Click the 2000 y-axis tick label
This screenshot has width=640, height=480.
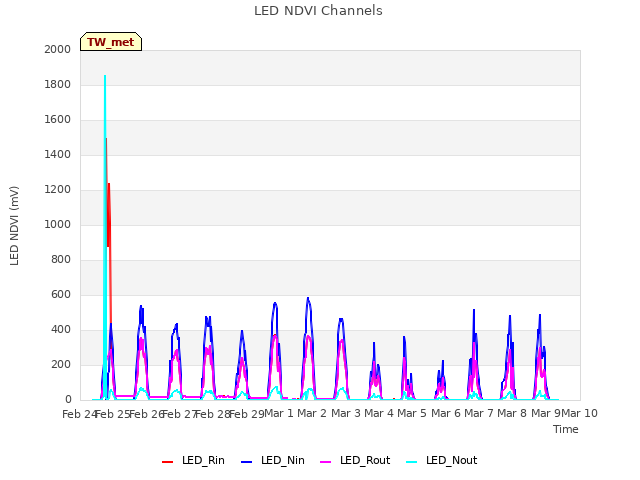point(58,49)
